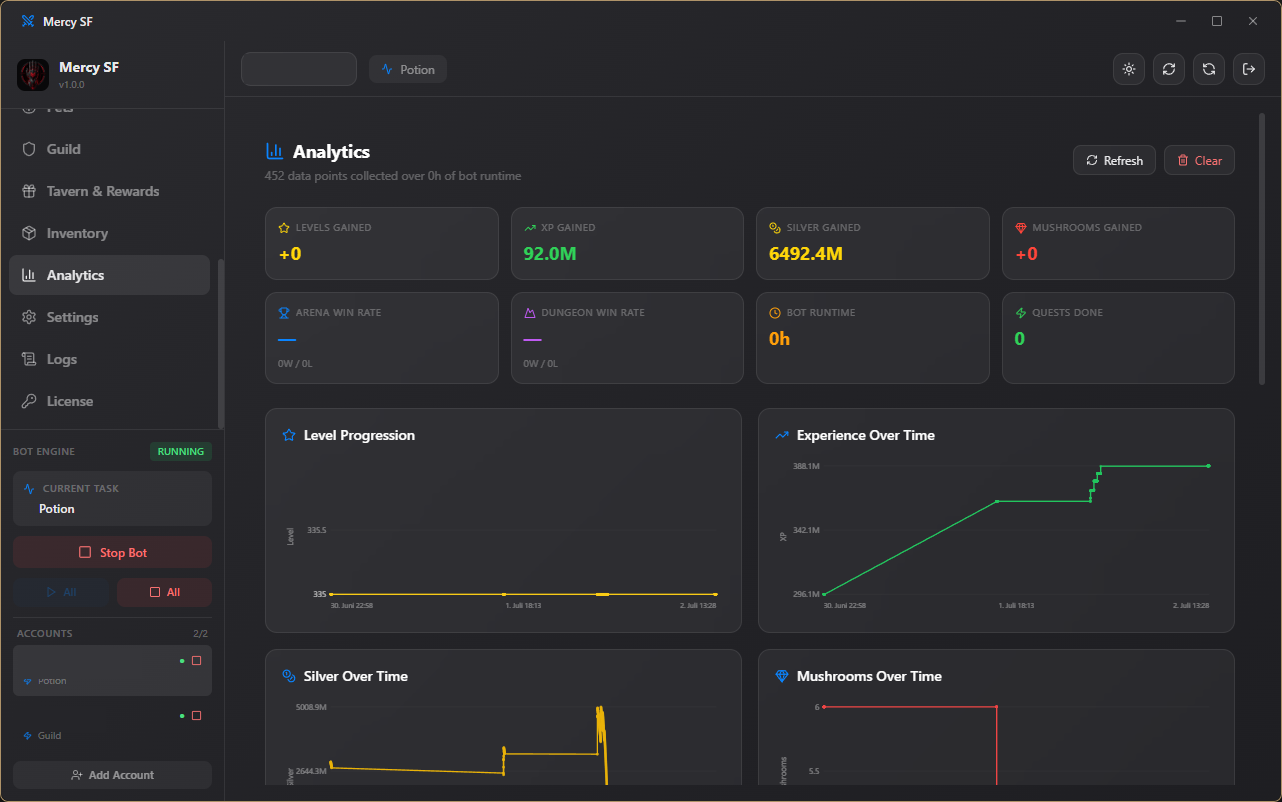Open Settings from the sidebar
This screenshot has height=802, width=1282.
(110, 317)
